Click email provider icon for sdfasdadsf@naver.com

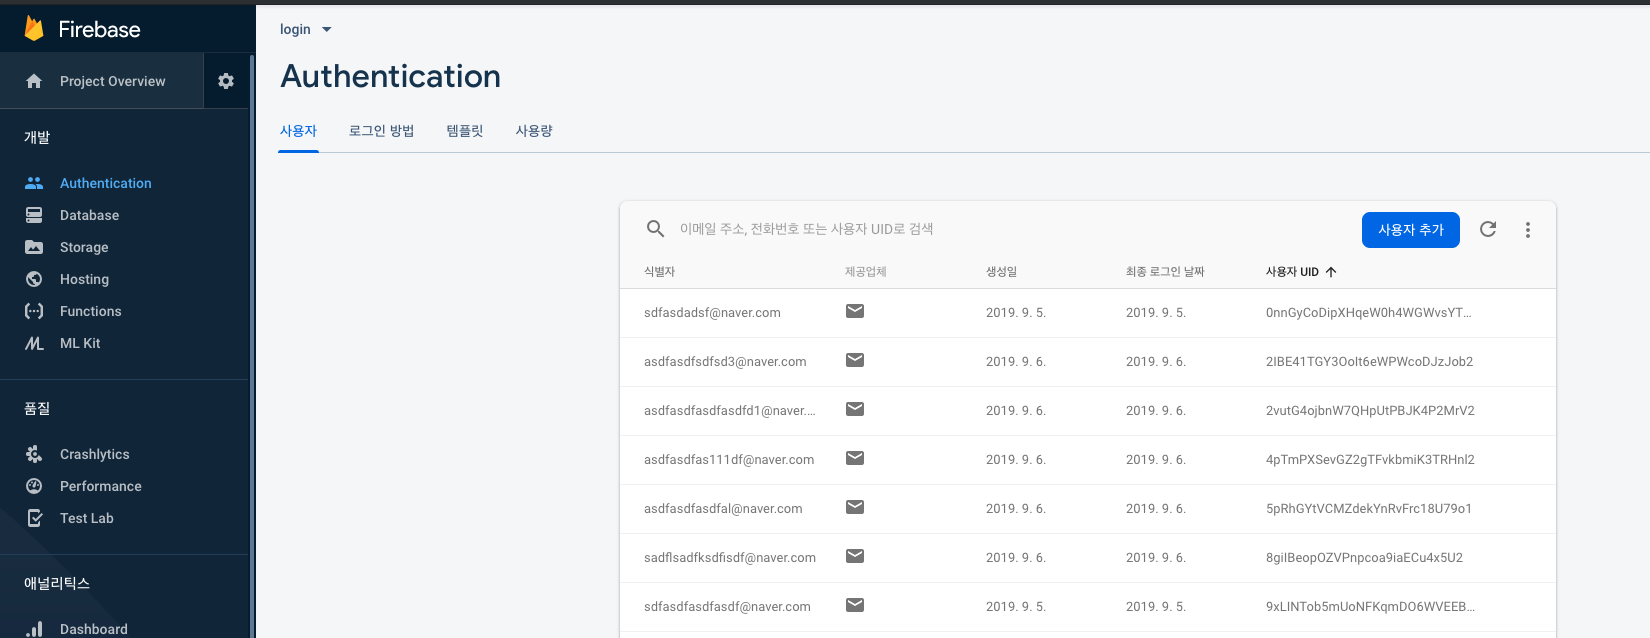coord(855,311)
